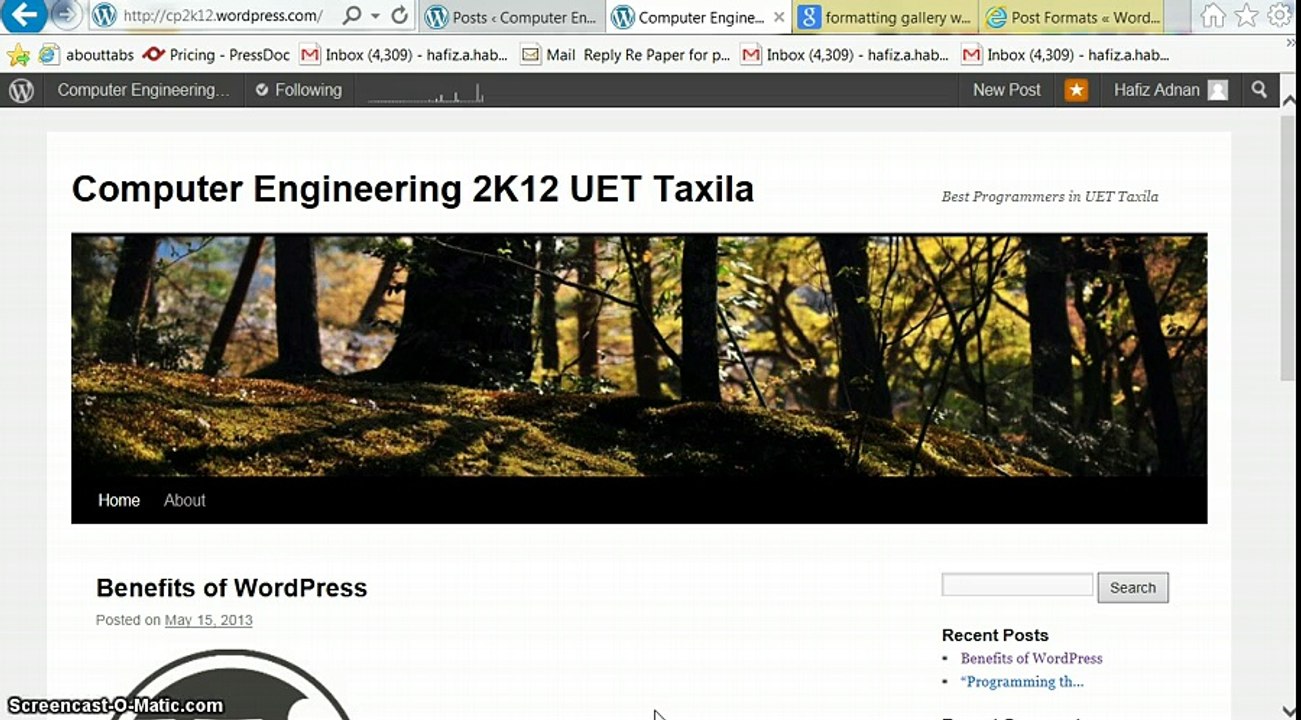The image size is (1301, 720).
Task: Open the 'Pricing - PressDoc' bookmark
Action: (x=216, y=55)
